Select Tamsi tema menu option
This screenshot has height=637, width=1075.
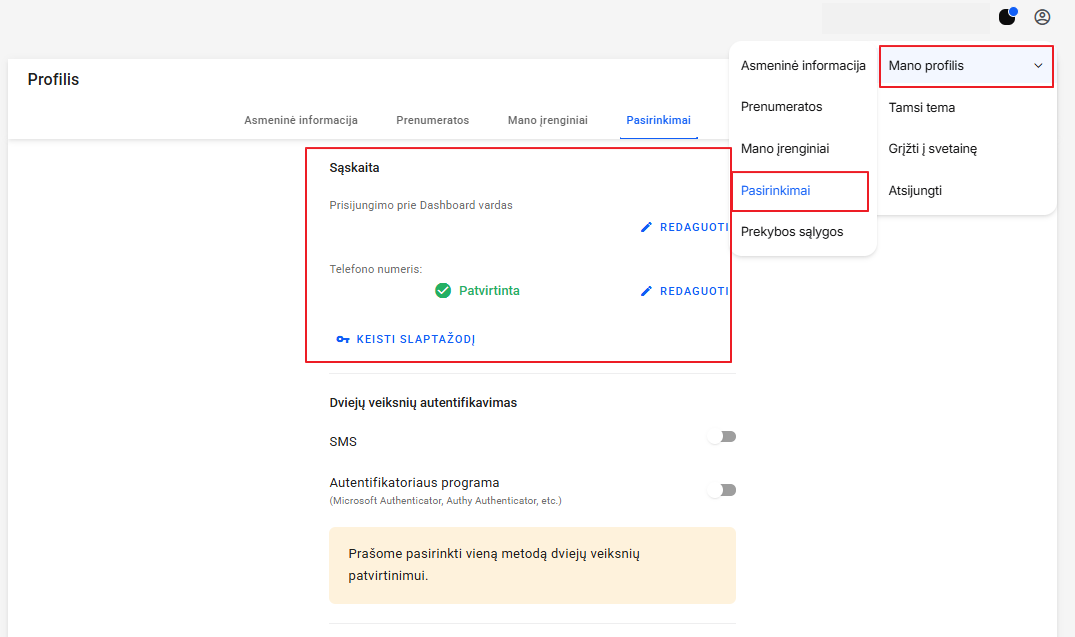[x=921, y=108]
